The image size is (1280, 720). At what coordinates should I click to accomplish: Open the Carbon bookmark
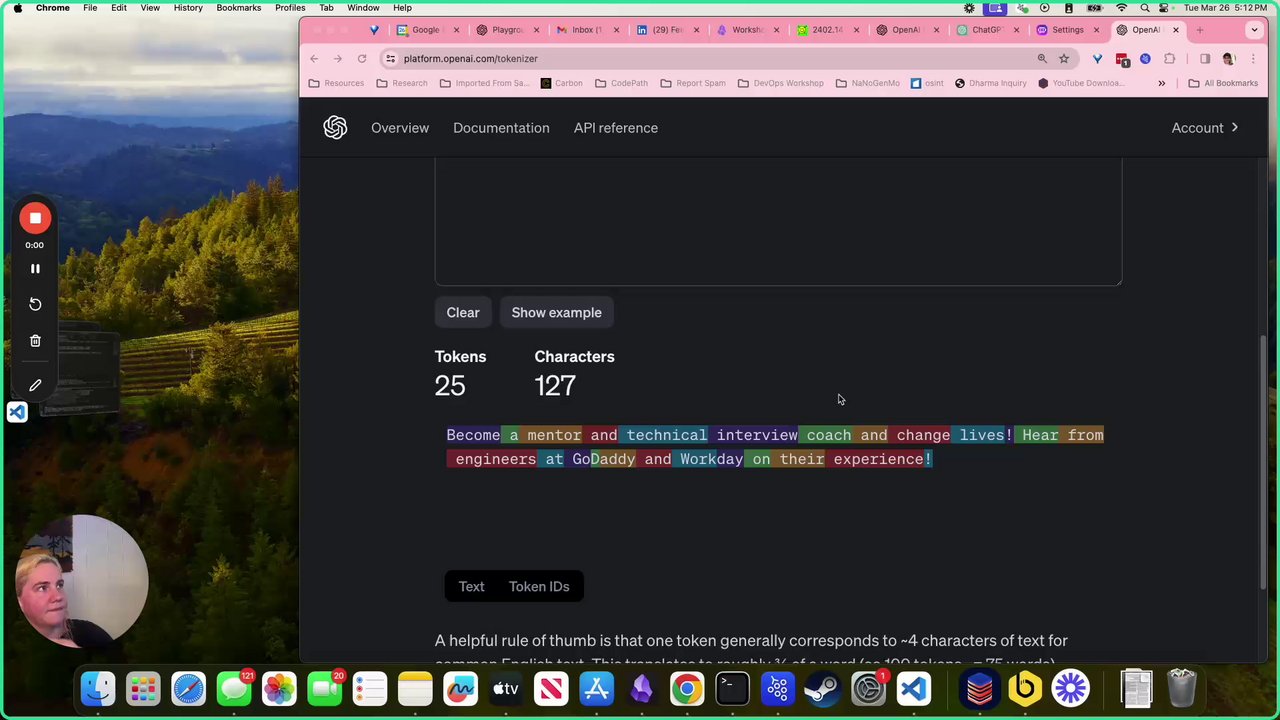(x=561, y=83)
